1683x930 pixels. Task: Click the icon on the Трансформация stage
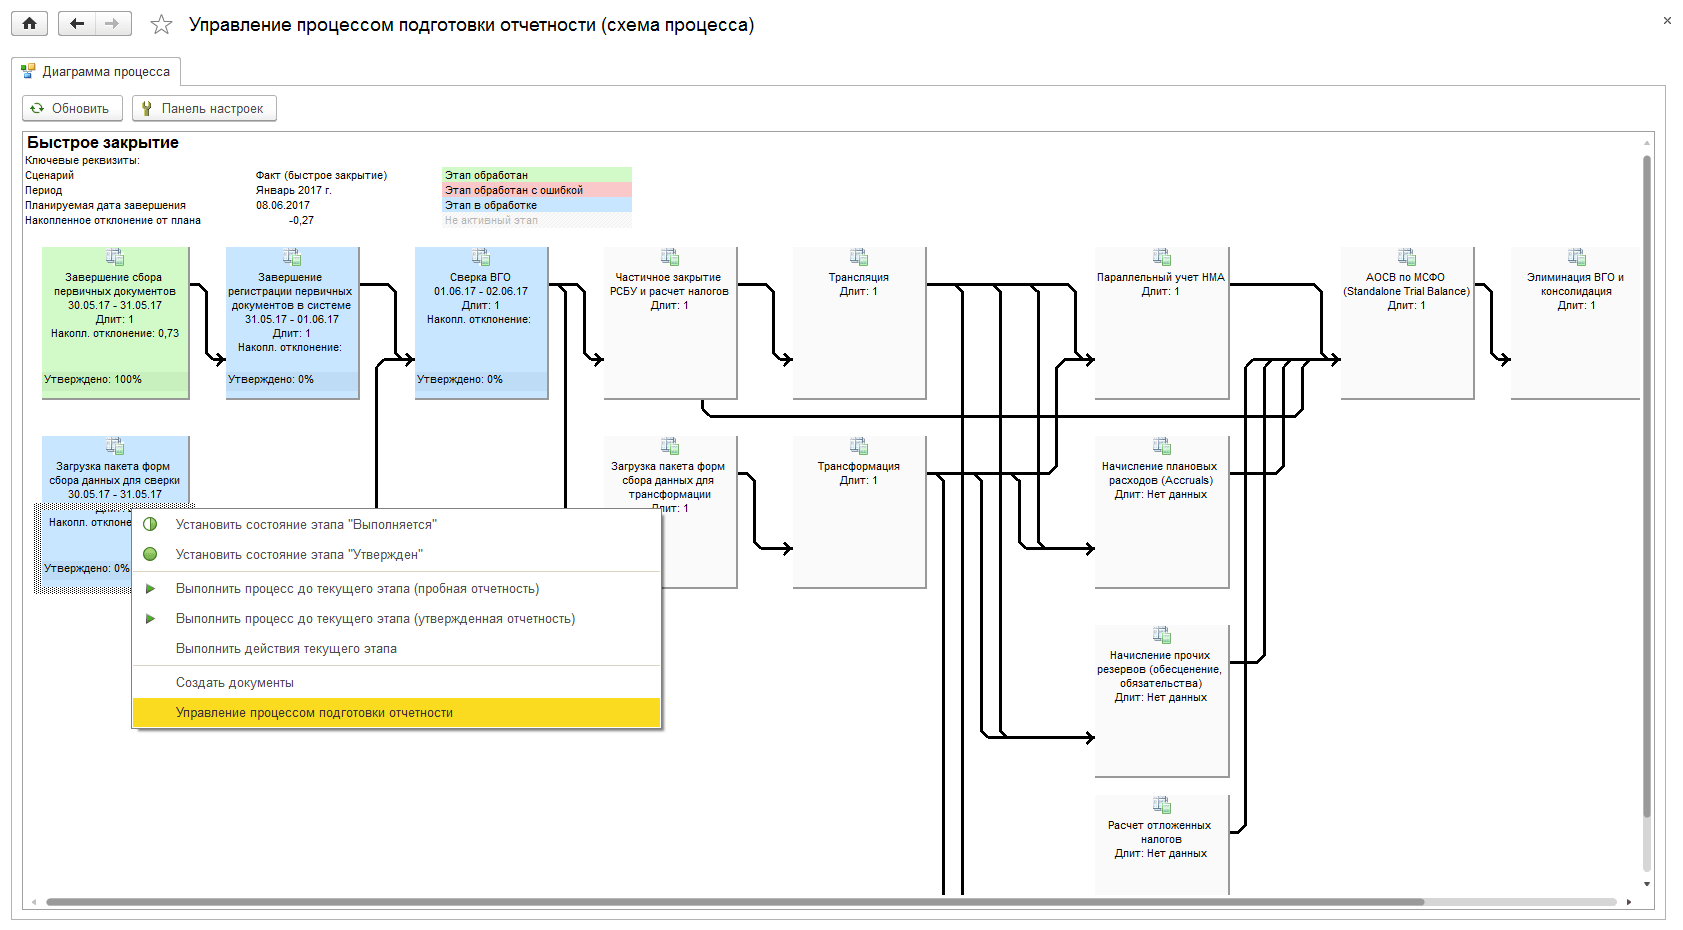(x=859, y=447)
